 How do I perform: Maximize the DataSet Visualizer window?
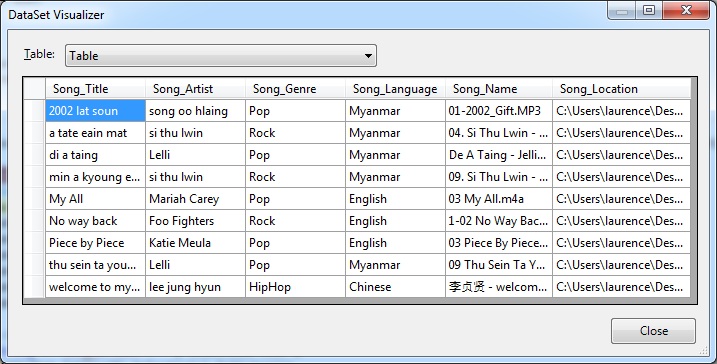point(648,10)
